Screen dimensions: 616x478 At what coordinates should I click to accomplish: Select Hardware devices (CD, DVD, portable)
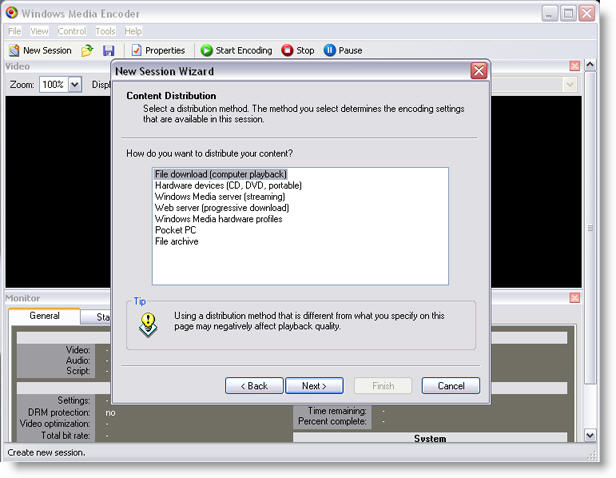pyautogui.click(x=228, y=185)
